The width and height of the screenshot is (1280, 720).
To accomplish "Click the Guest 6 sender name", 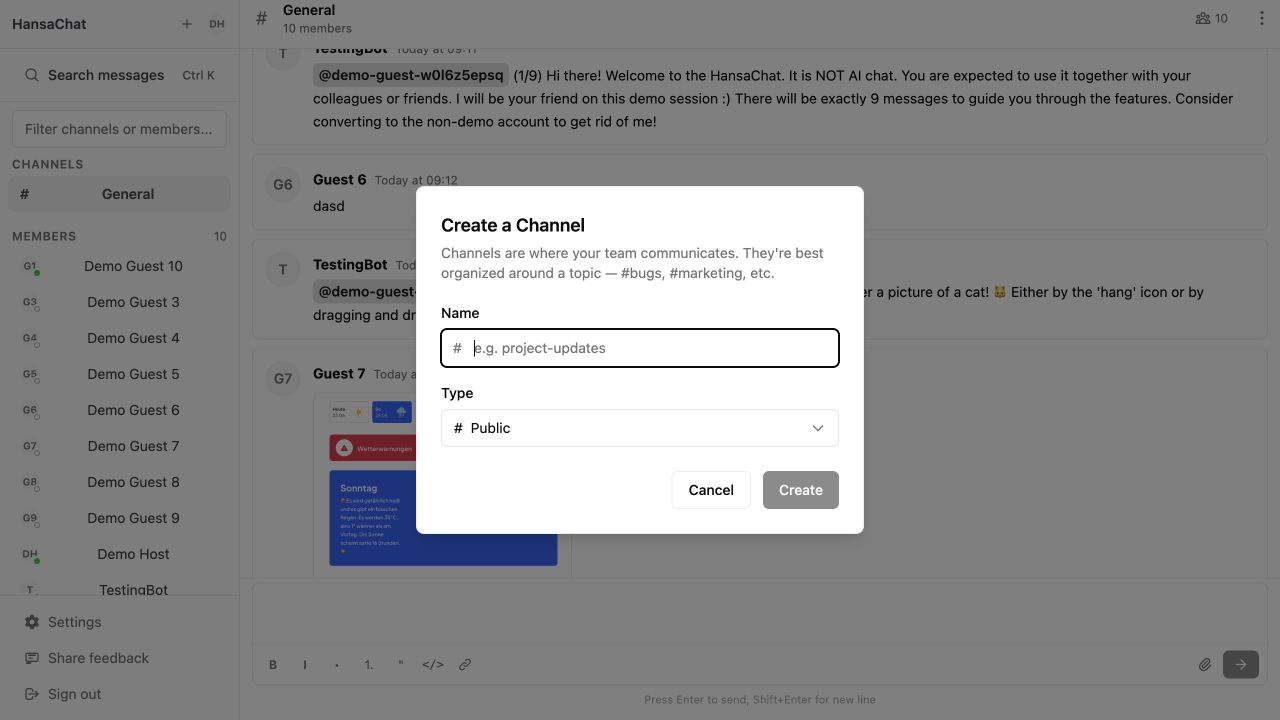I will 340,180.
